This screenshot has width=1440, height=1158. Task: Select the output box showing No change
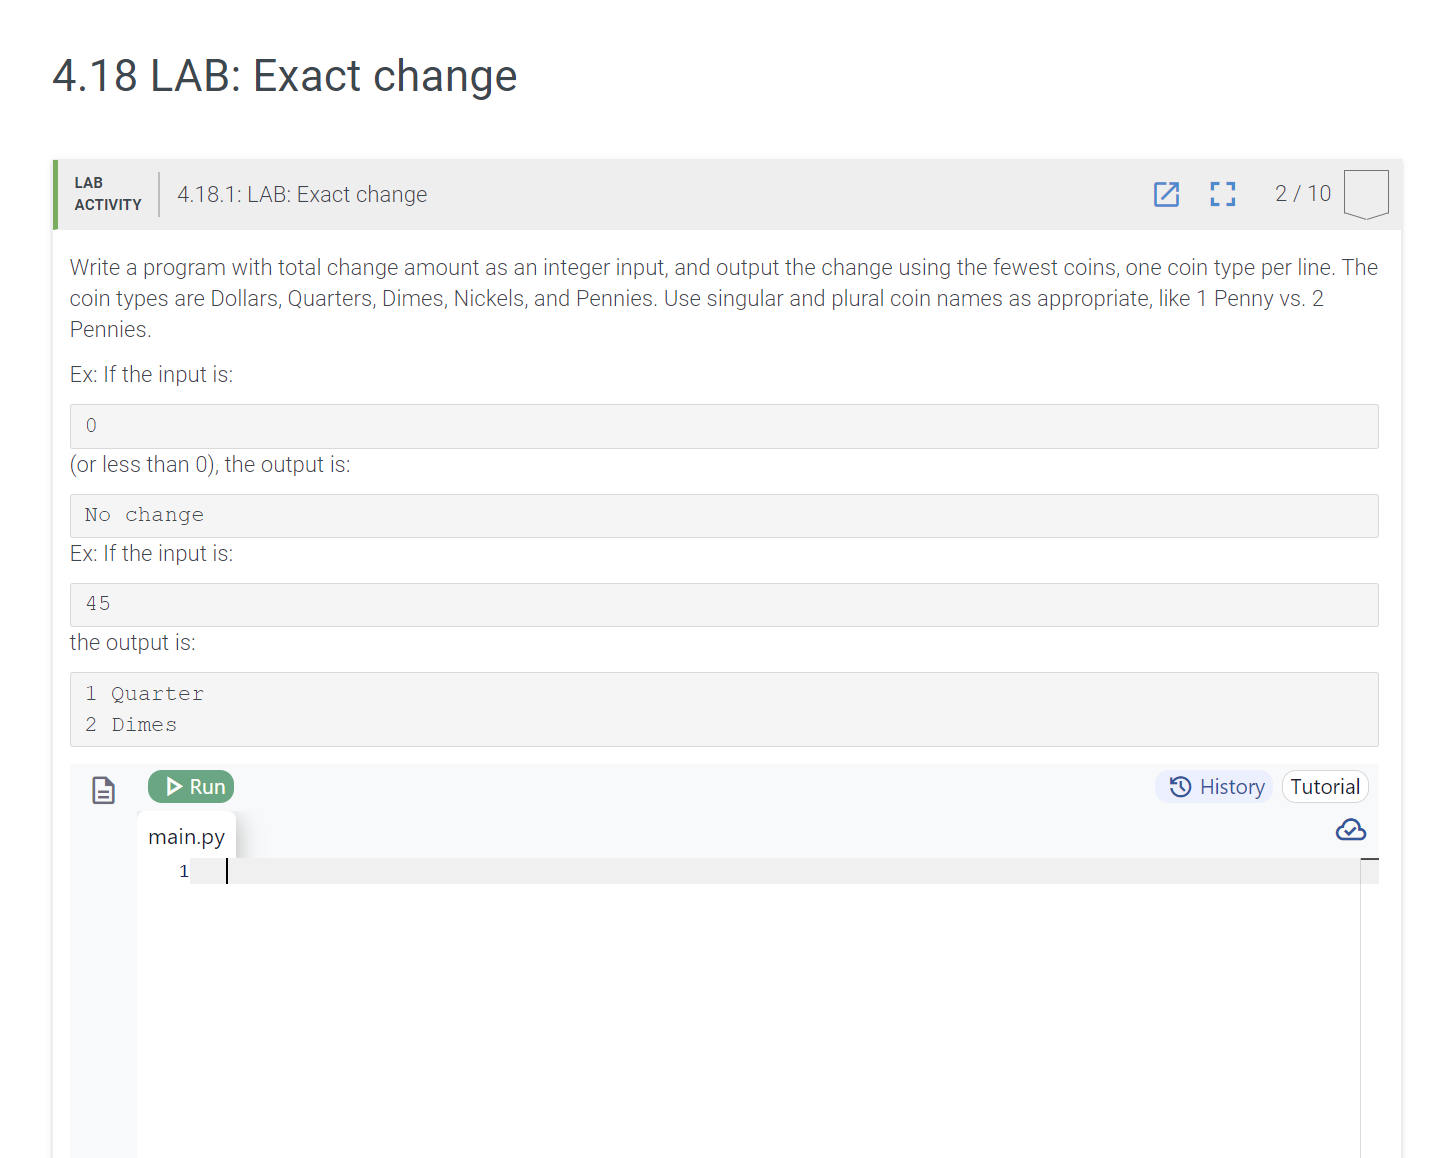[723, 515]
